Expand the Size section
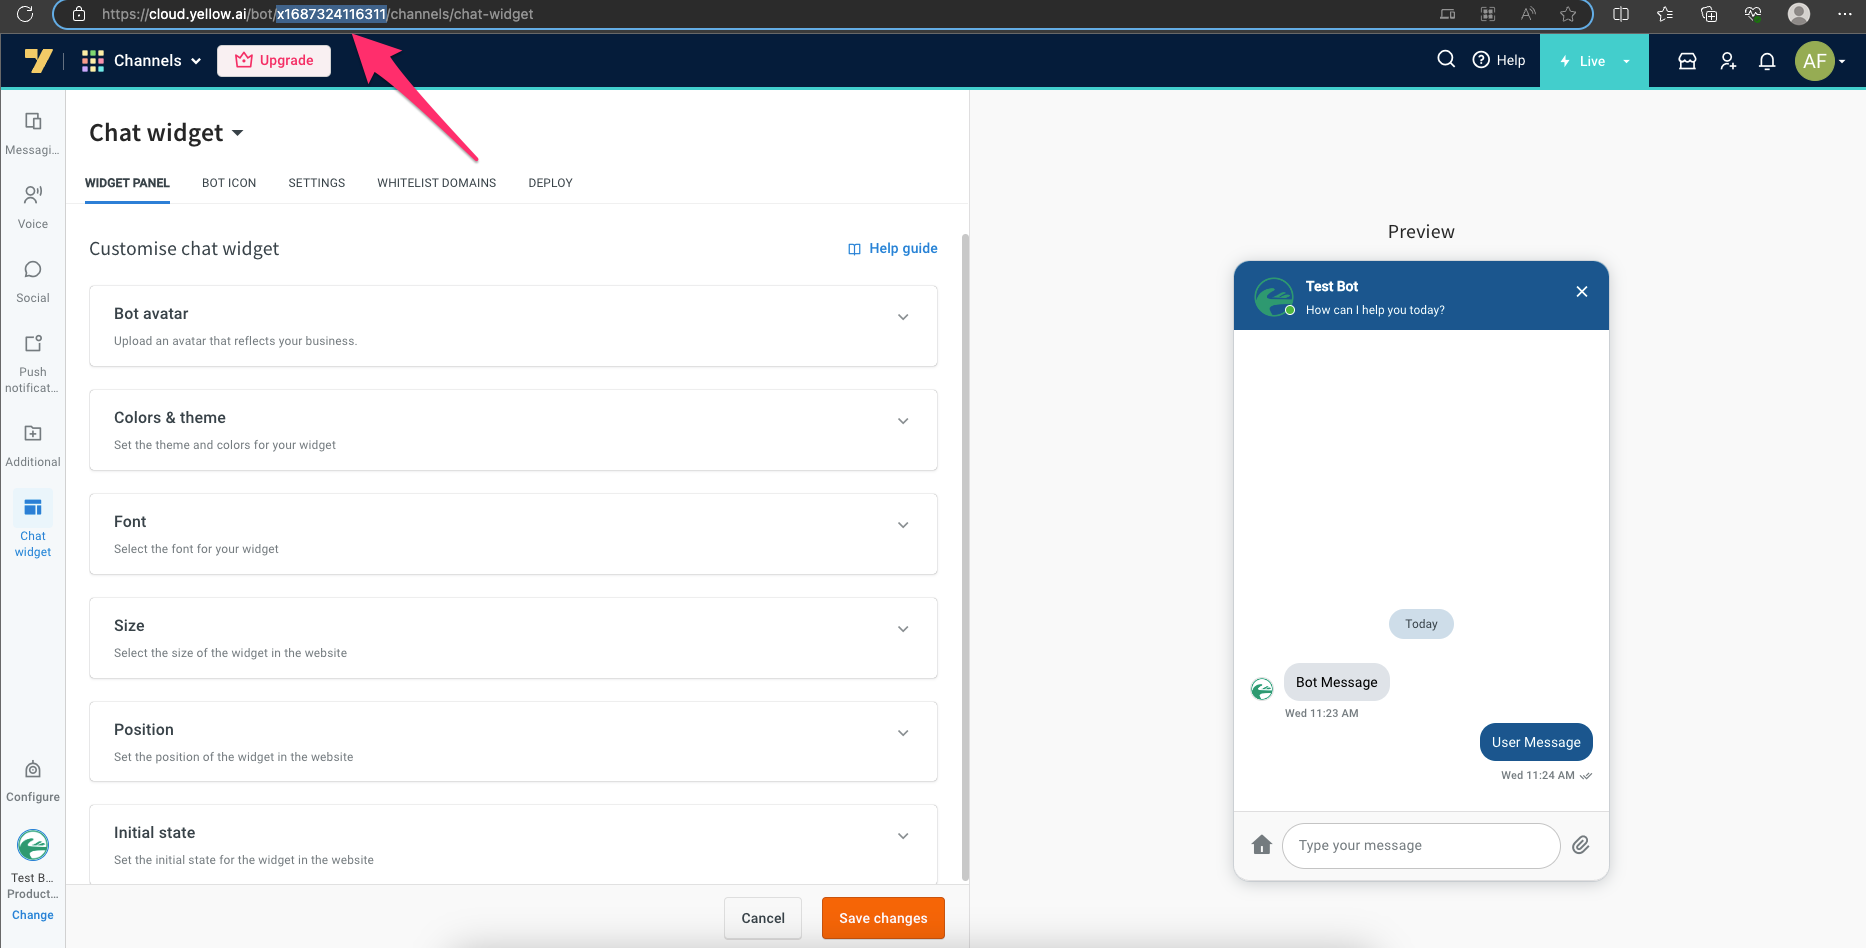Image resolution: width=1866 pixels, height=948 pixels. pyautogui.click(x=513, y=638)
